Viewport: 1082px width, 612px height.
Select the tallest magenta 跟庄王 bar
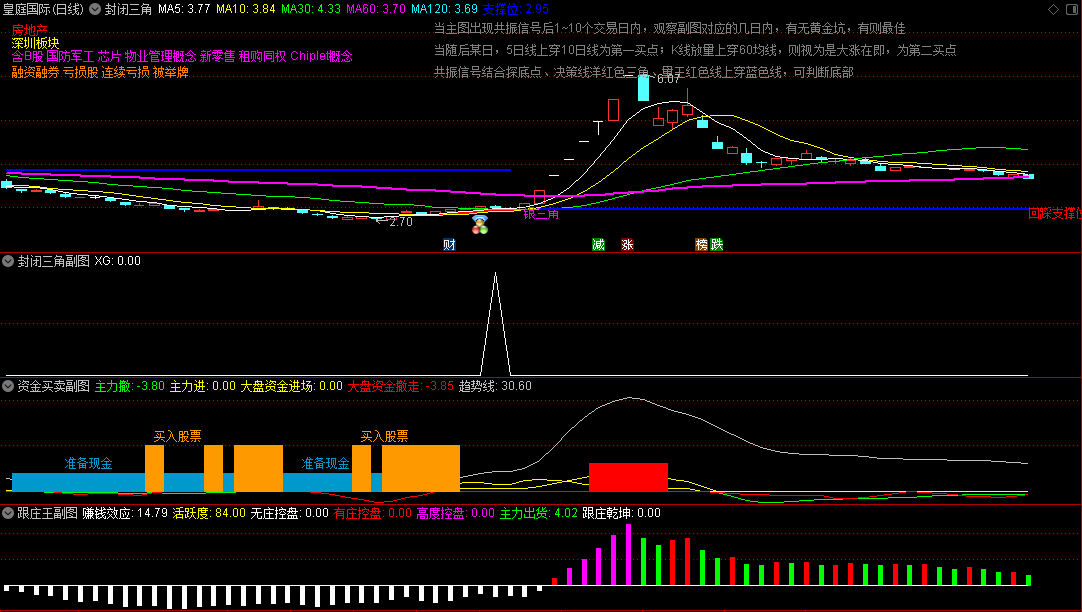(x=629, y=555)
